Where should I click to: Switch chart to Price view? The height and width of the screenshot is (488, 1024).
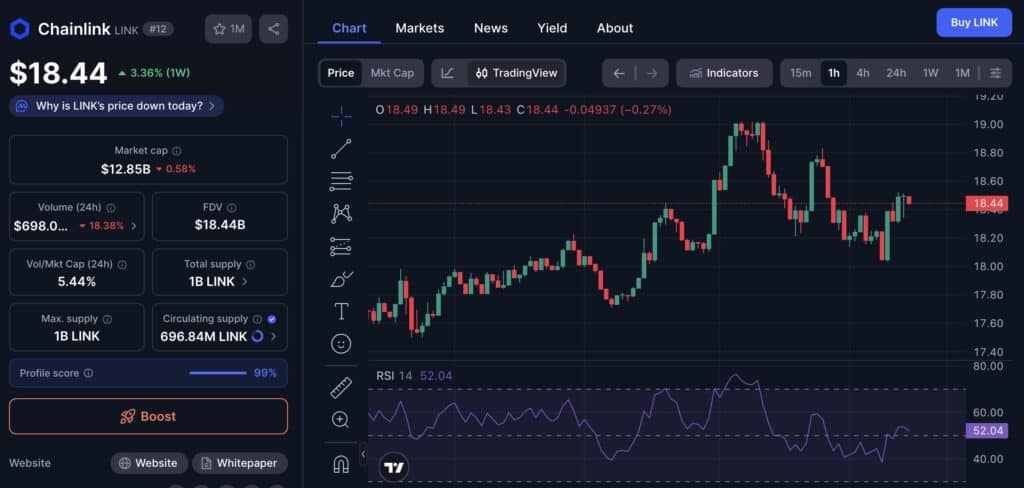(340, 73)
